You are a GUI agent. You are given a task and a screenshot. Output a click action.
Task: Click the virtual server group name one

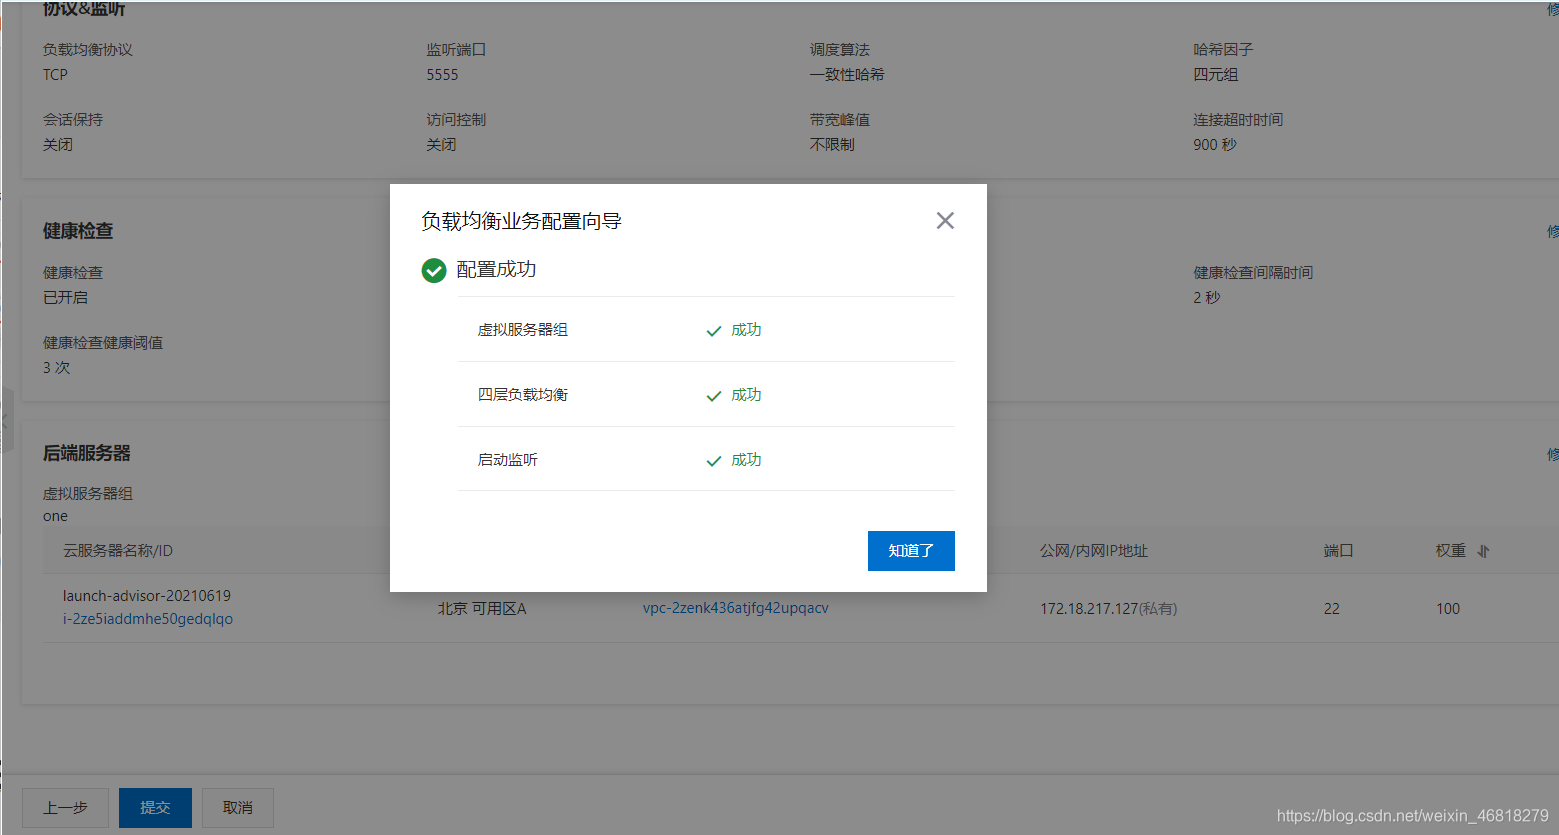click(55, 517)
